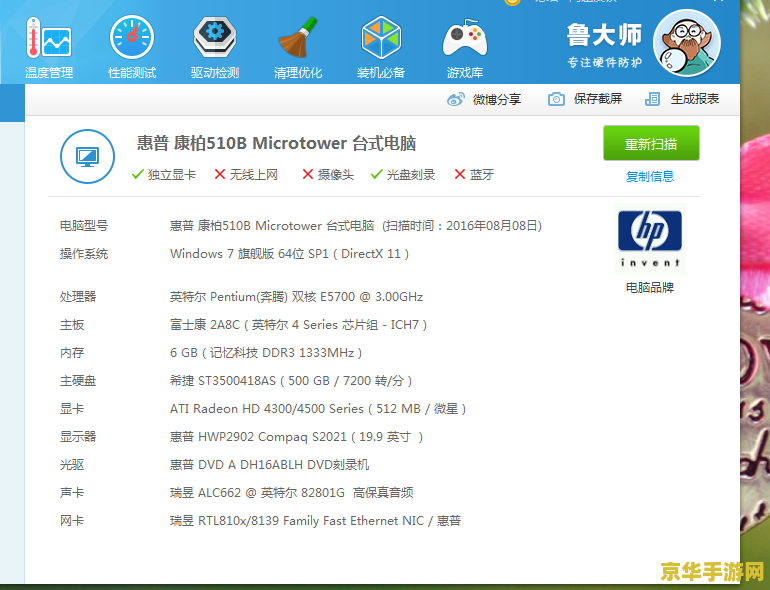The height and width of the screenshot is (590, 770).
Task: Click the DVD A DH16ABLH drive value
Action: tap(269, 465)
